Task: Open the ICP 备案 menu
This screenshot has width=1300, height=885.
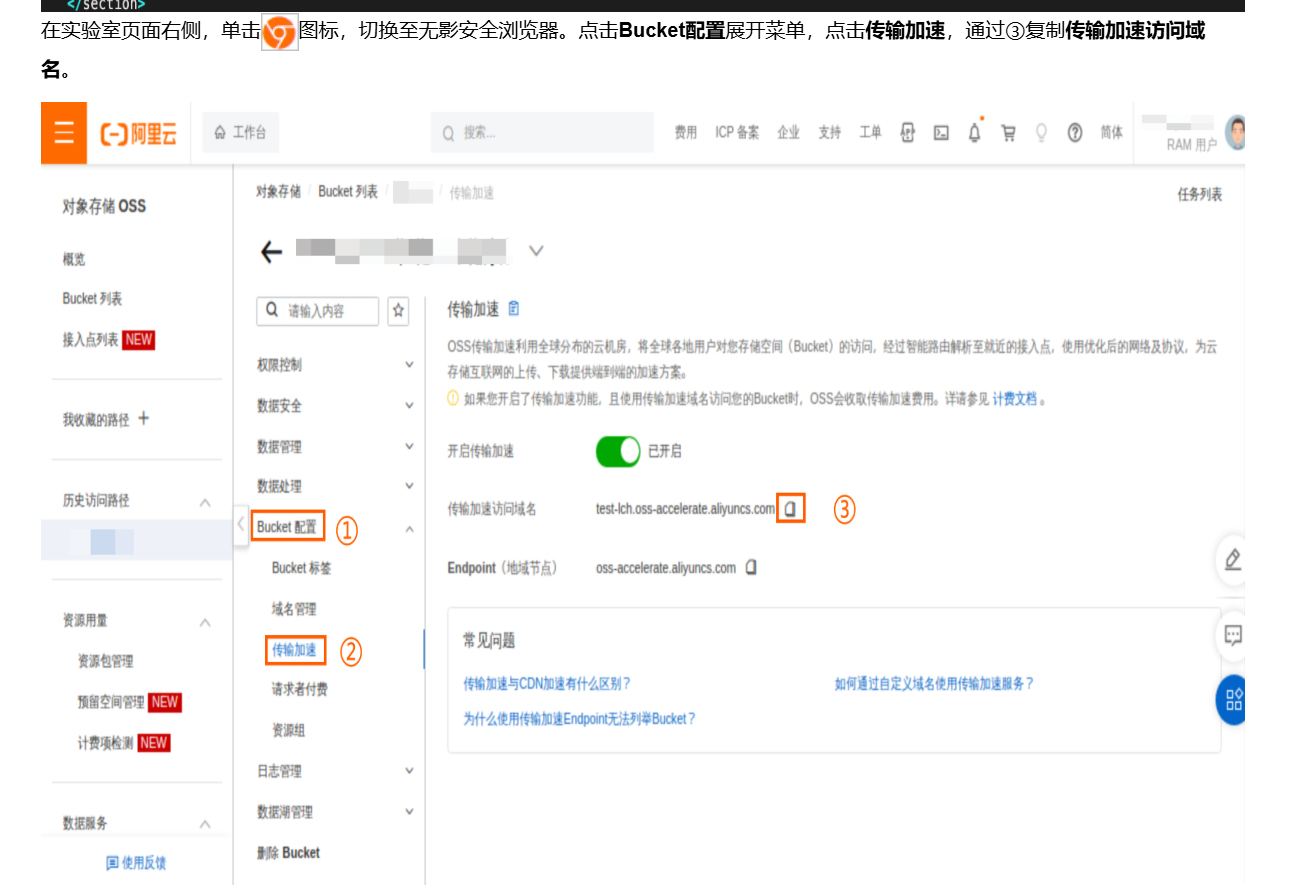Action: 737,132
